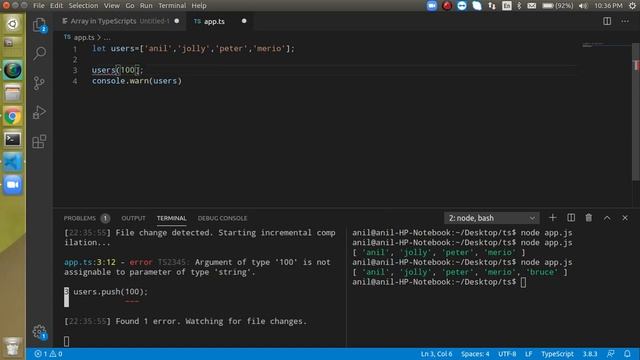Split the terminal pane
640x360 pixels.
pos(571,218)
